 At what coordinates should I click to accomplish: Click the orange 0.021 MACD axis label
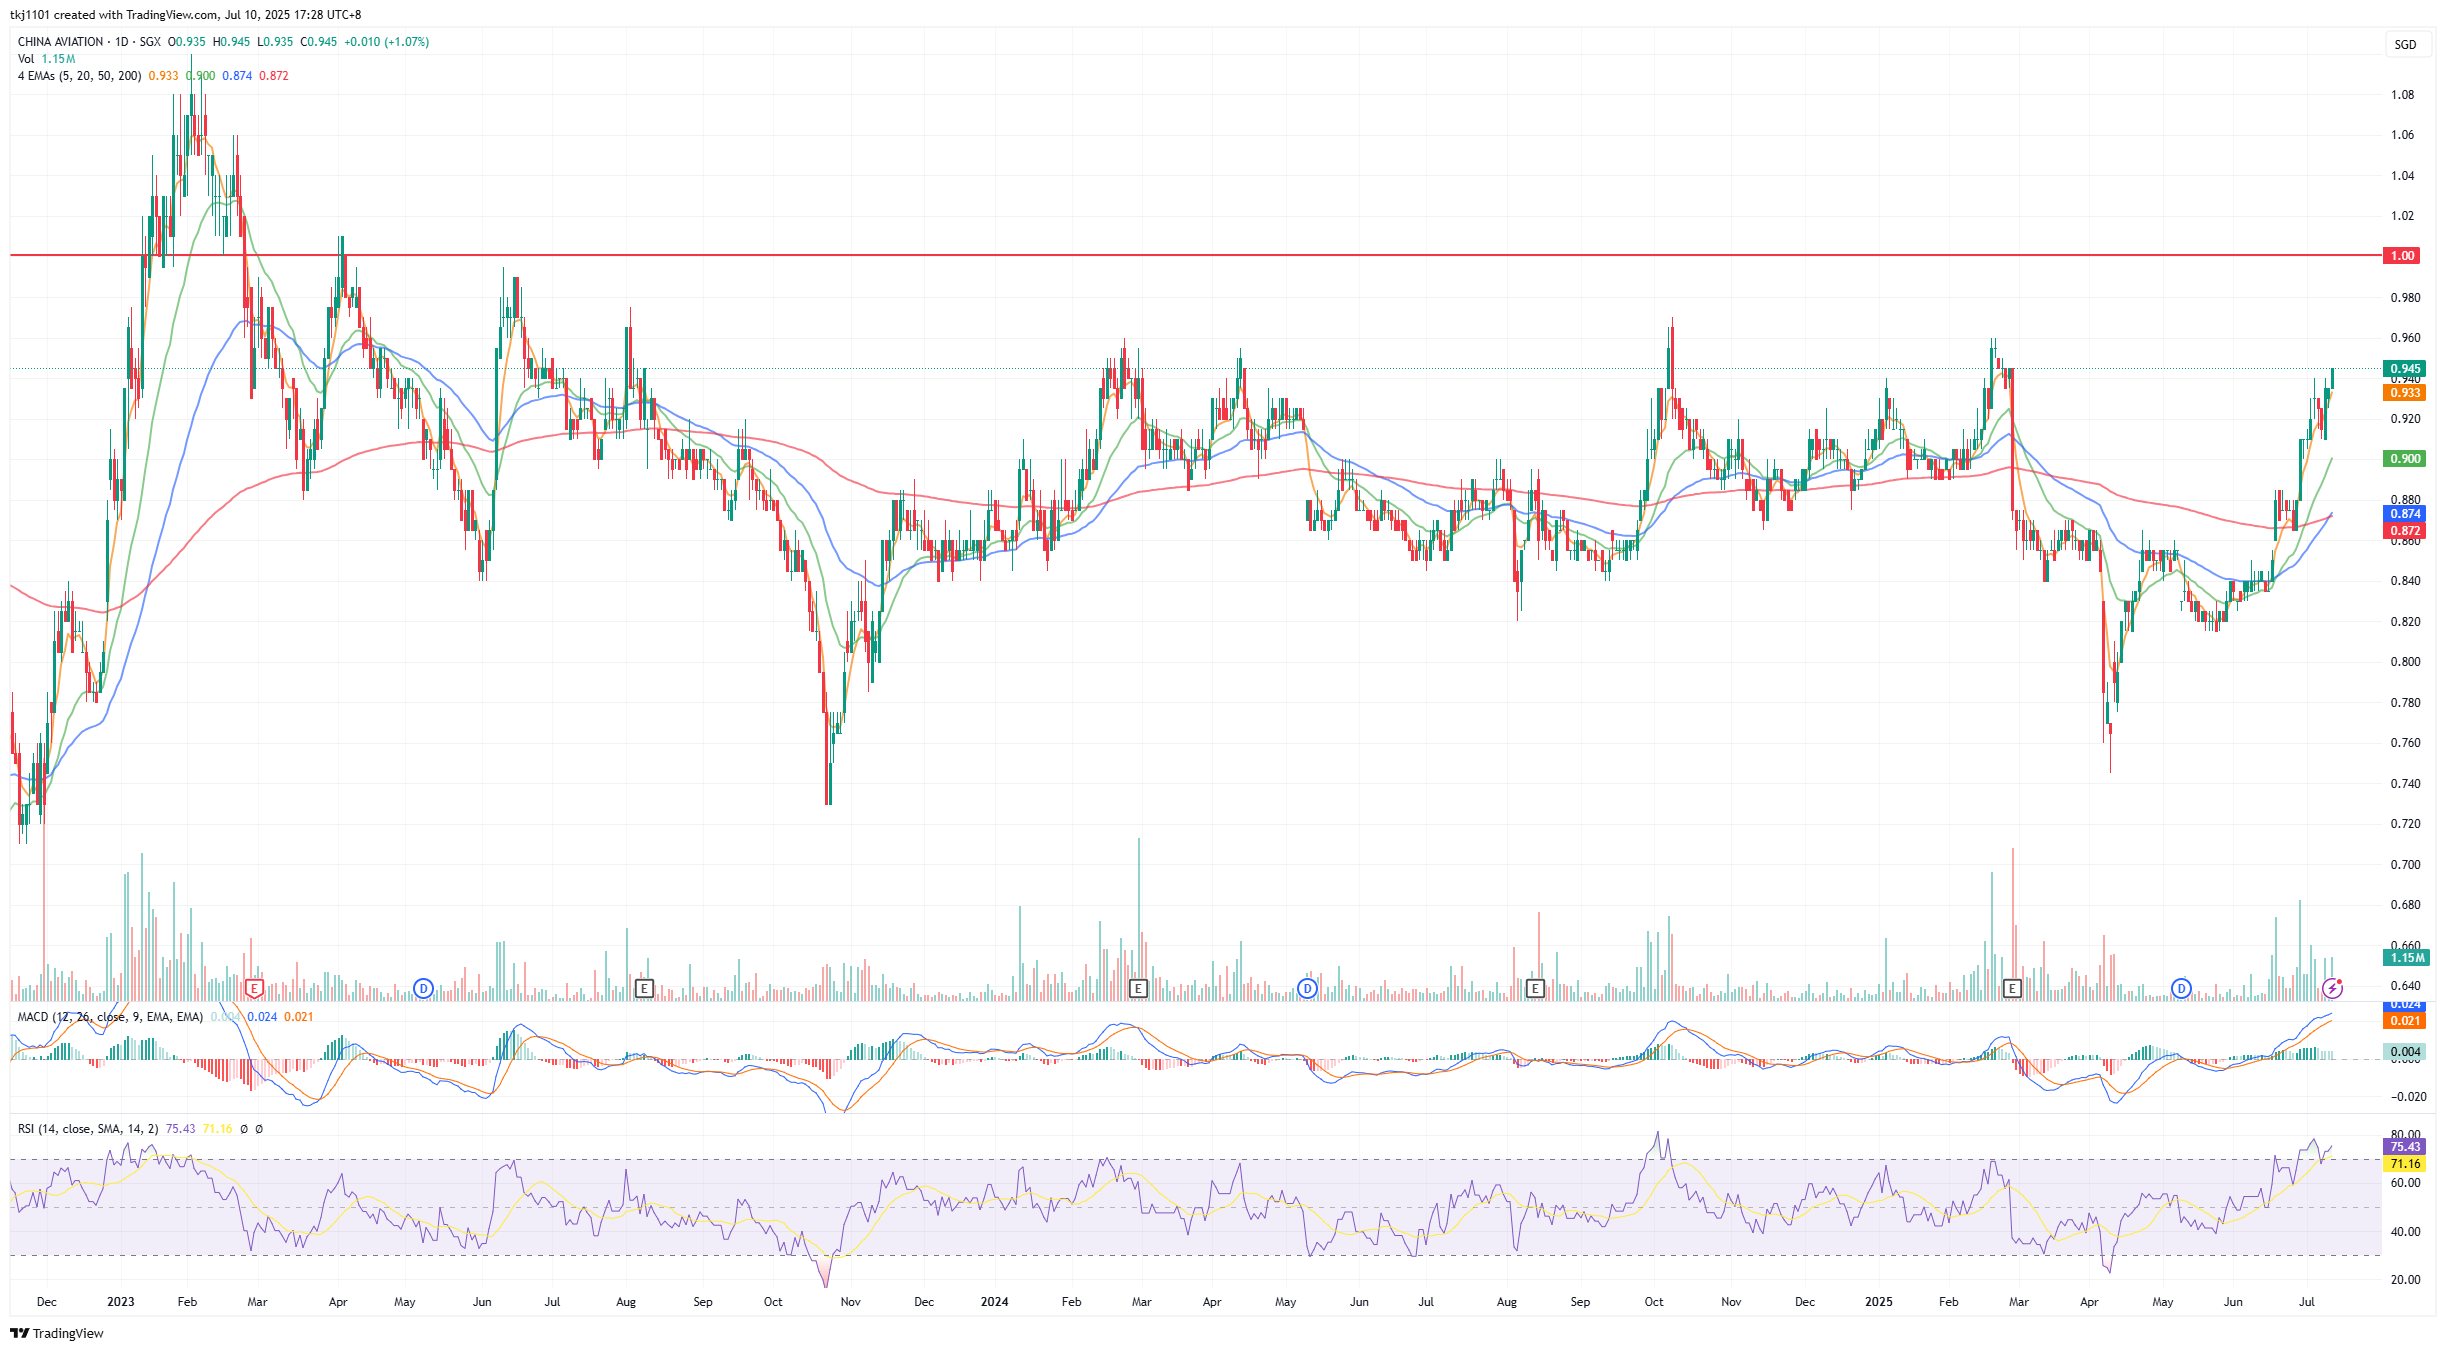(2405, 1021)
